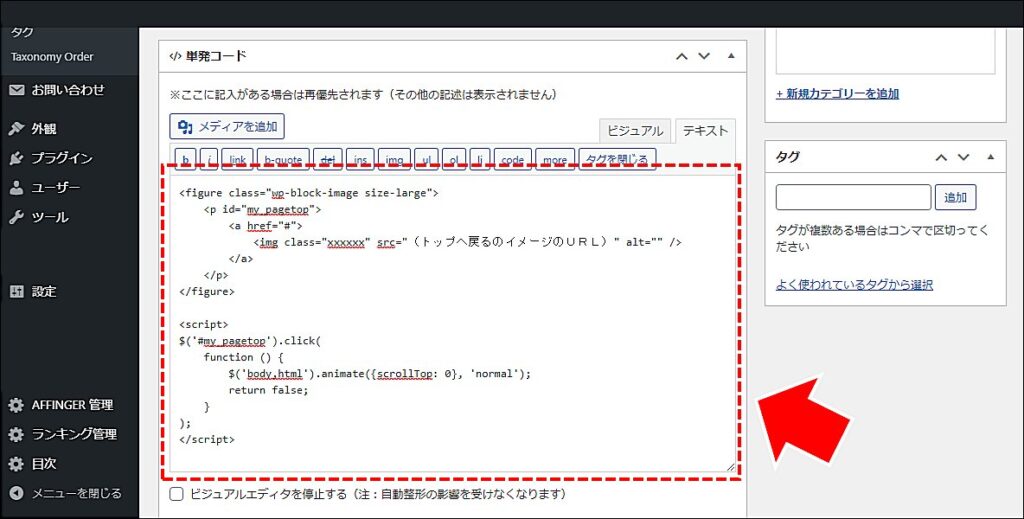Click 新規カテゴリーを追加 link
This screenshot has width=1024, height=519.
point(837,94)
